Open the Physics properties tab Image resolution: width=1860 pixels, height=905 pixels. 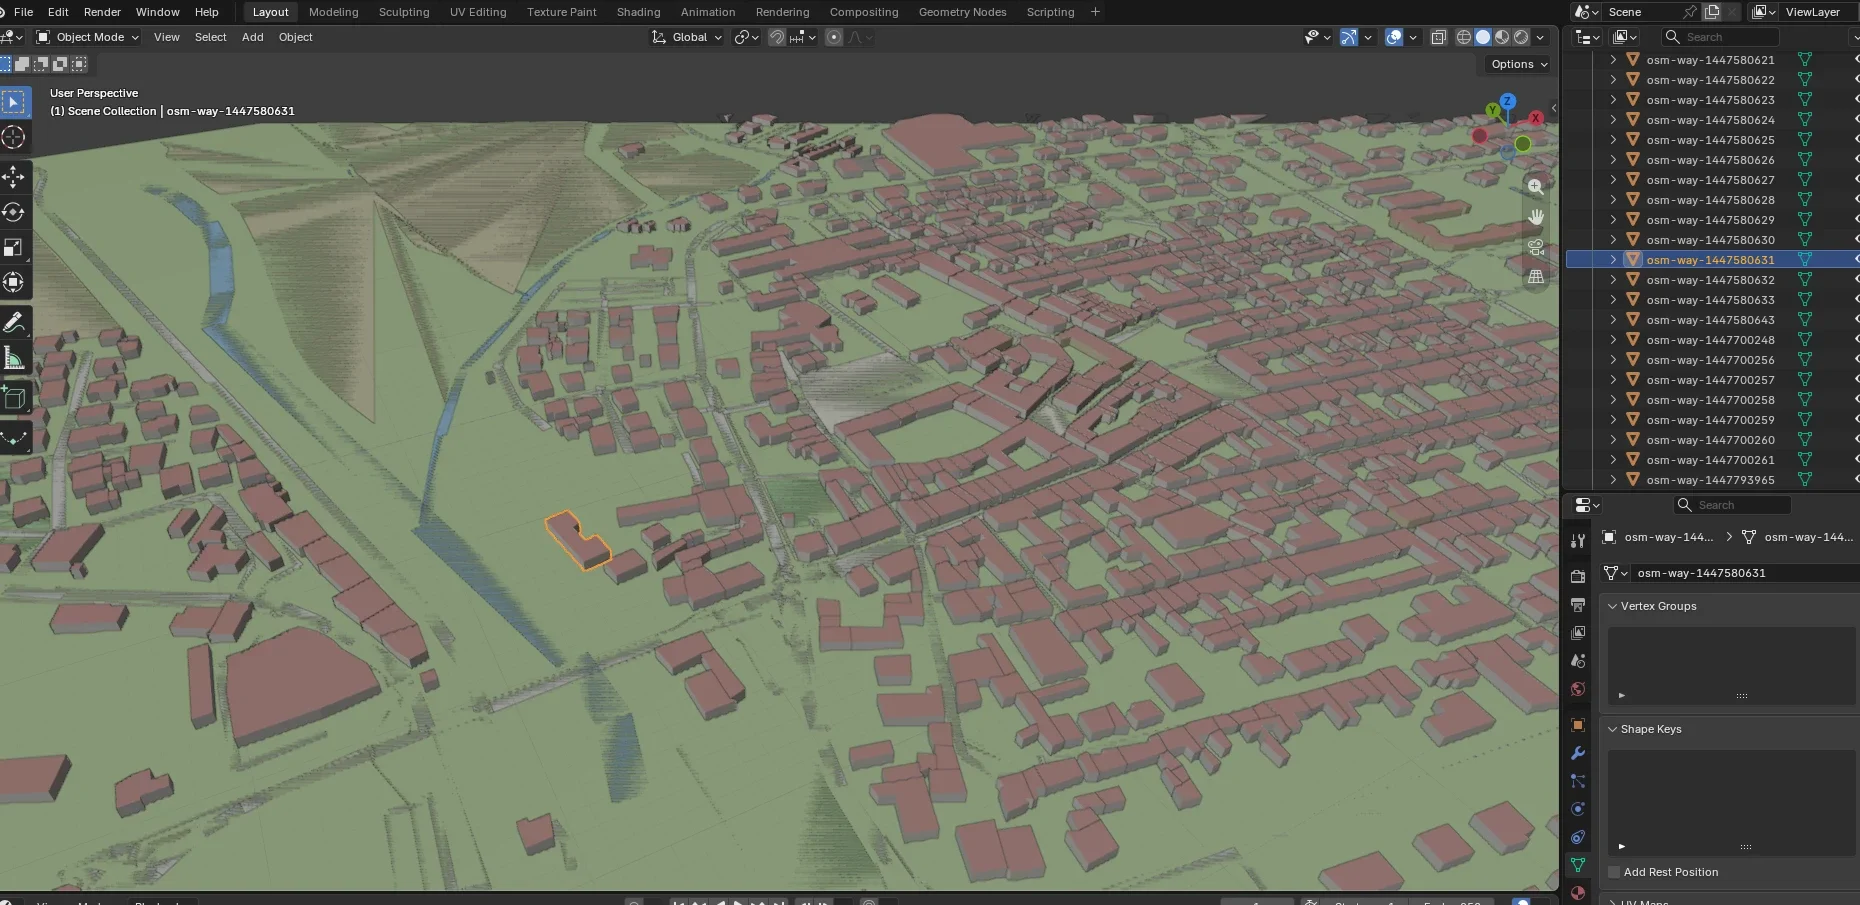pyautogui.click(x=1578, y=809)
